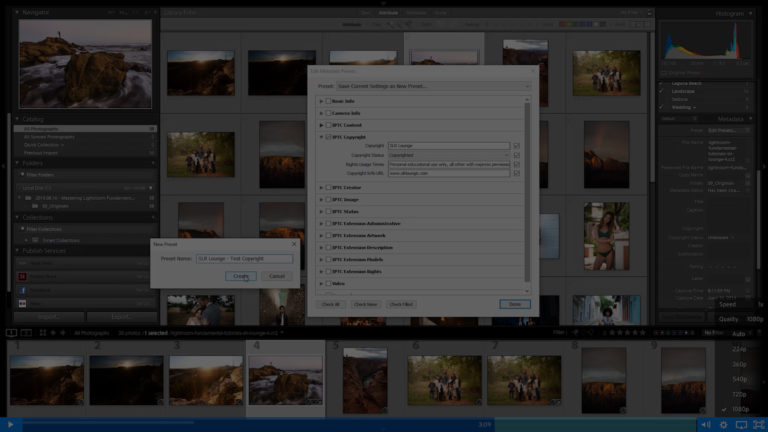Click the main window display icon
Viewport: 768px width, 432px height.
(11, 333)
